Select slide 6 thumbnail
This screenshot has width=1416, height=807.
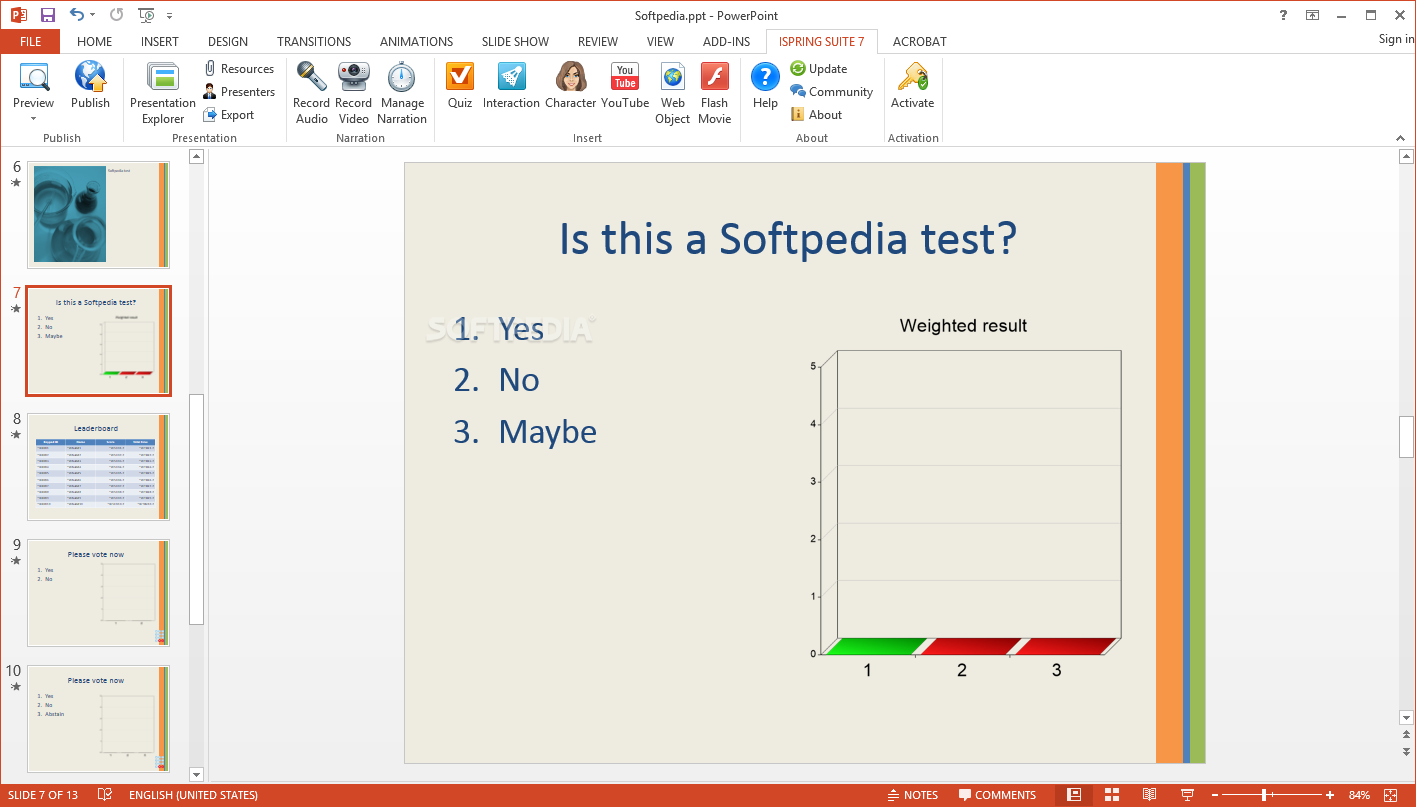tap(99, 215)
